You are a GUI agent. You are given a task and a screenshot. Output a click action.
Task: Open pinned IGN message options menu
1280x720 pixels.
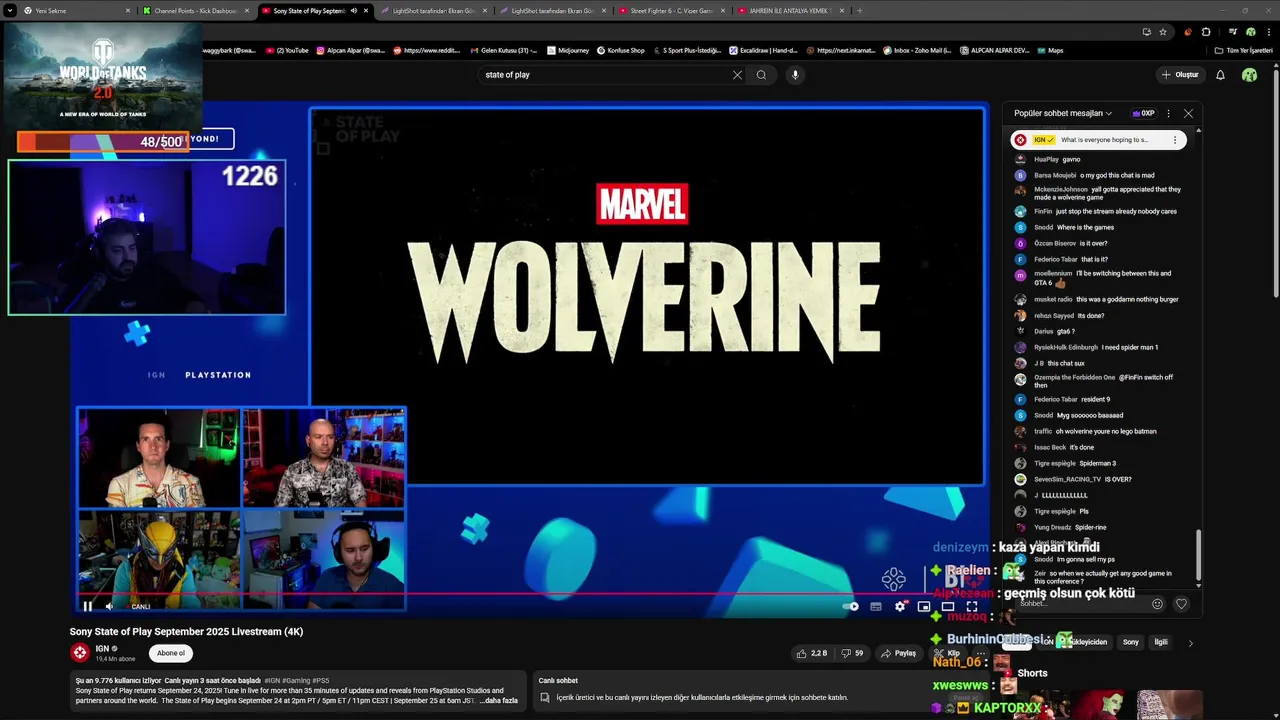pyautogui.click(x=1175, y=140)
